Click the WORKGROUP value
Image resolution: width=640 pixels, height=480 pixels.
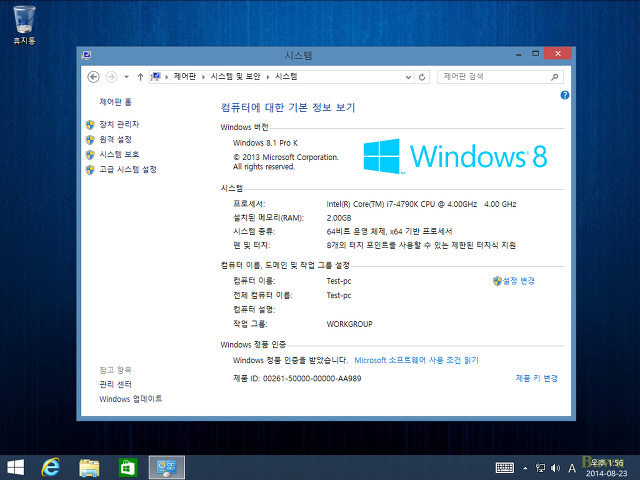pyautogui.click(x=349, y=324)
